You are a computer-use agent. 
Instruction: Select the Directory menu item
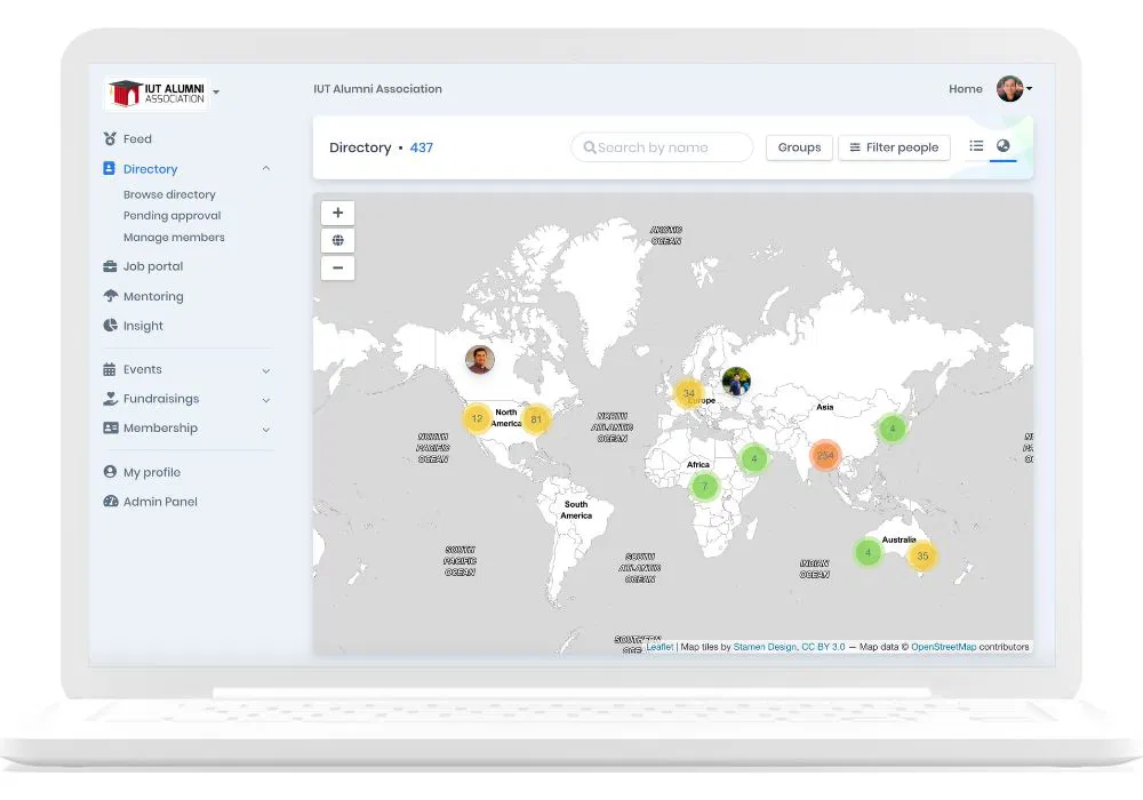150,169
